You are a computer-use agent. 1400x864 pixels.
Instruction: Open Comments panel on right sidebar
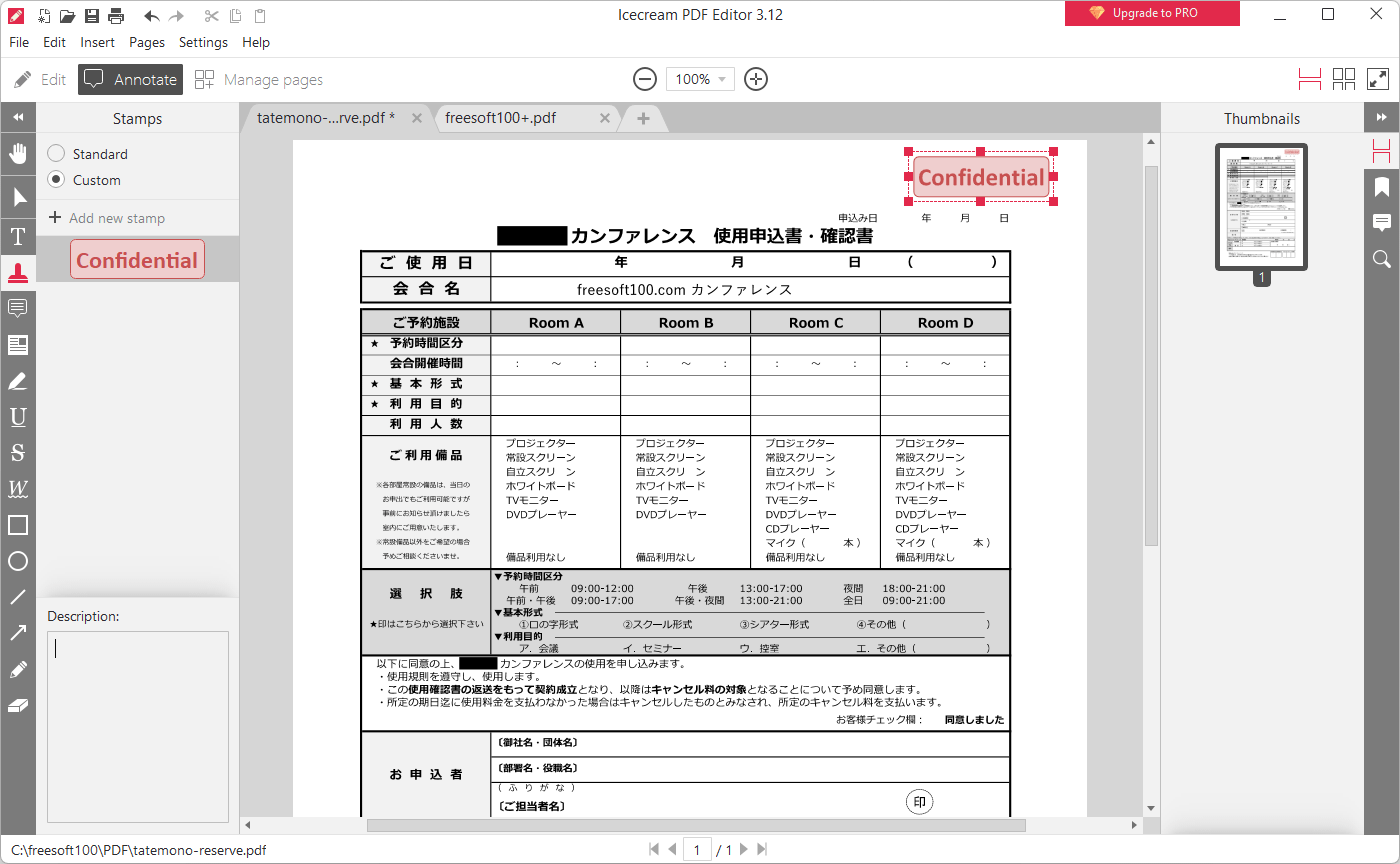pyautogui.click(x=1382, y=222)
